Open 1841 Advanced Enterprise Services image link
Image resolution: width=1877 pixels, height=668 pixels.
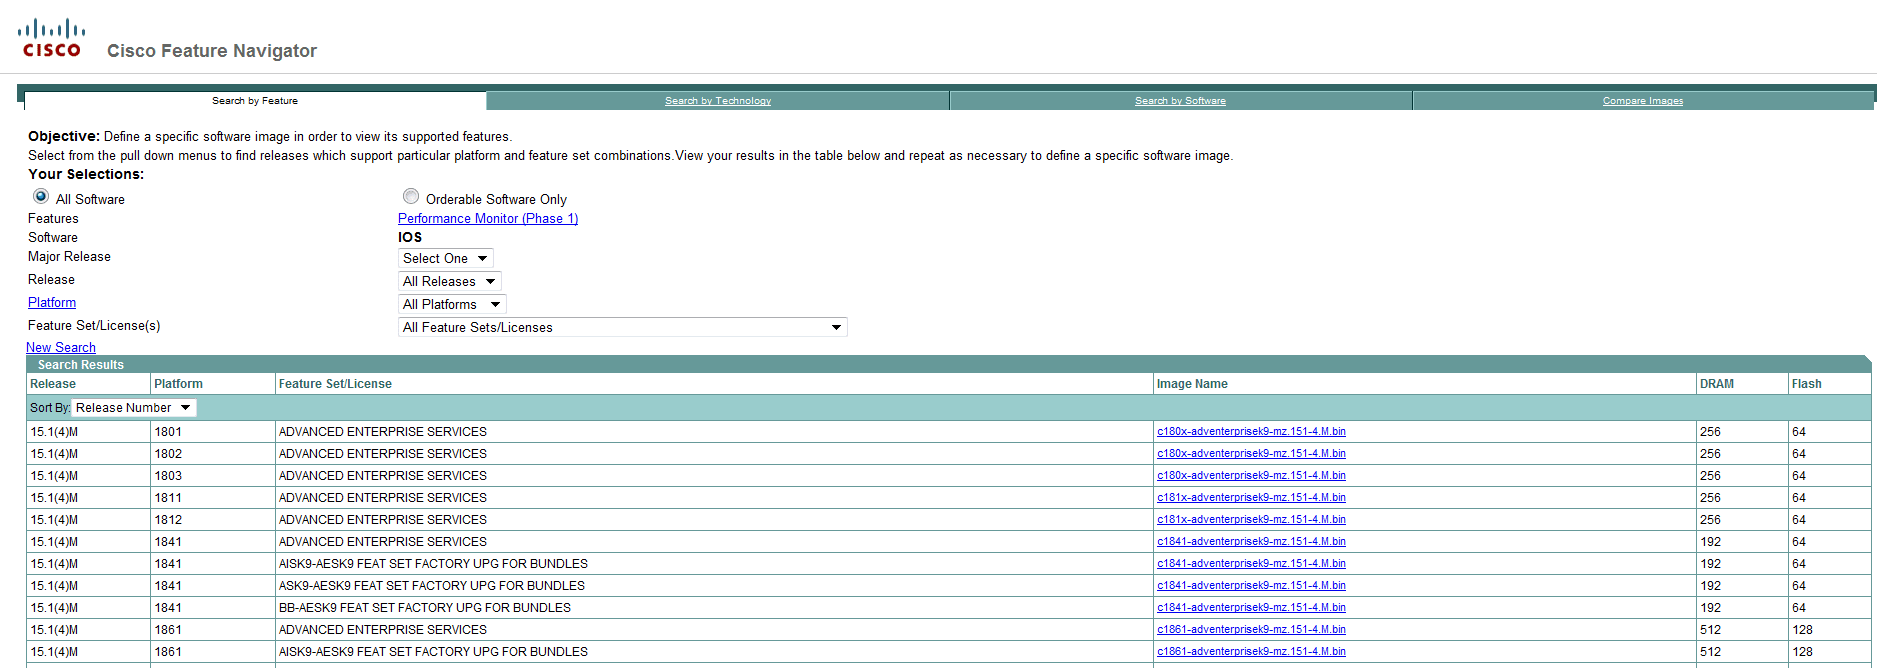click(1251, 542)
